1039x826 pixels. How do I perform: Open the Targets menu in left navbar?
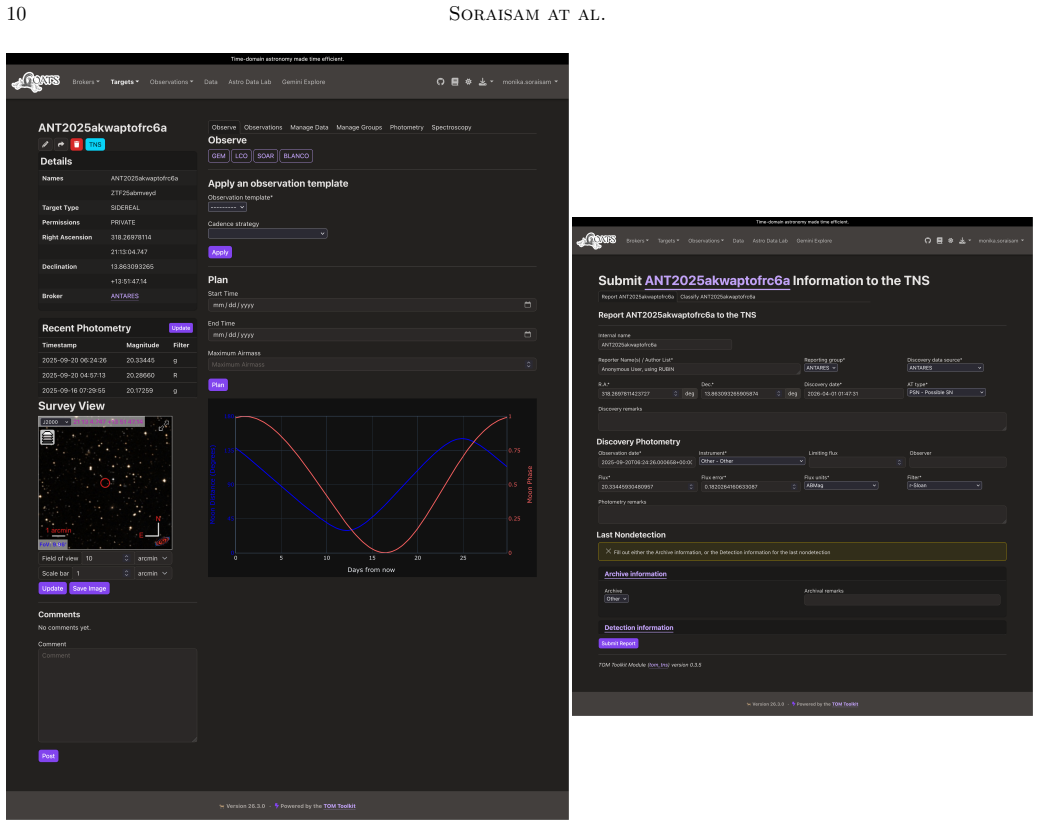pos(125,82)
